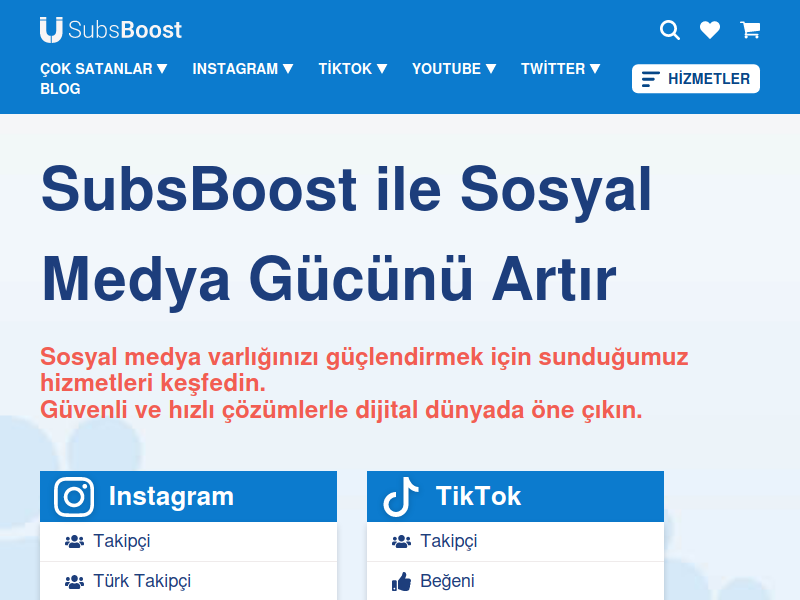800x600 pixels.
Task: Click the TikTok card header title
Action: pyautogui.click(x=479, y=496)
